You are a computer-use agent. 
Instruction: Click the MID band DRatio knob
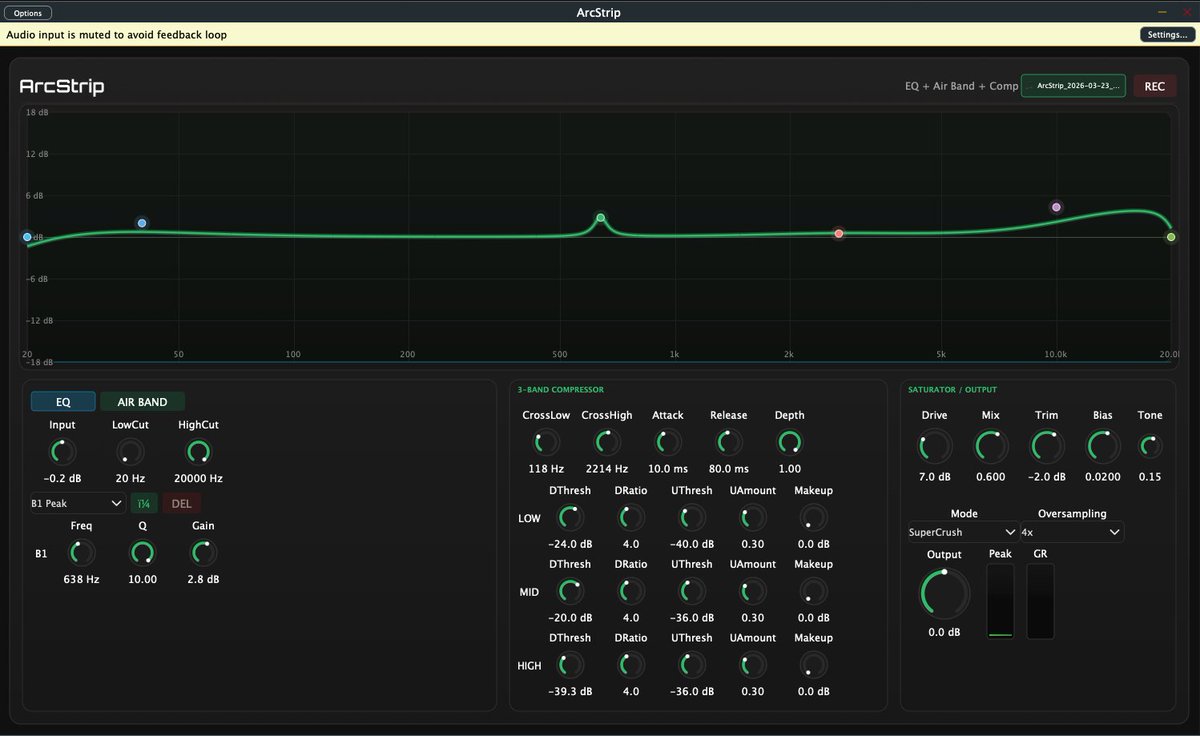[x=631, y=591]
